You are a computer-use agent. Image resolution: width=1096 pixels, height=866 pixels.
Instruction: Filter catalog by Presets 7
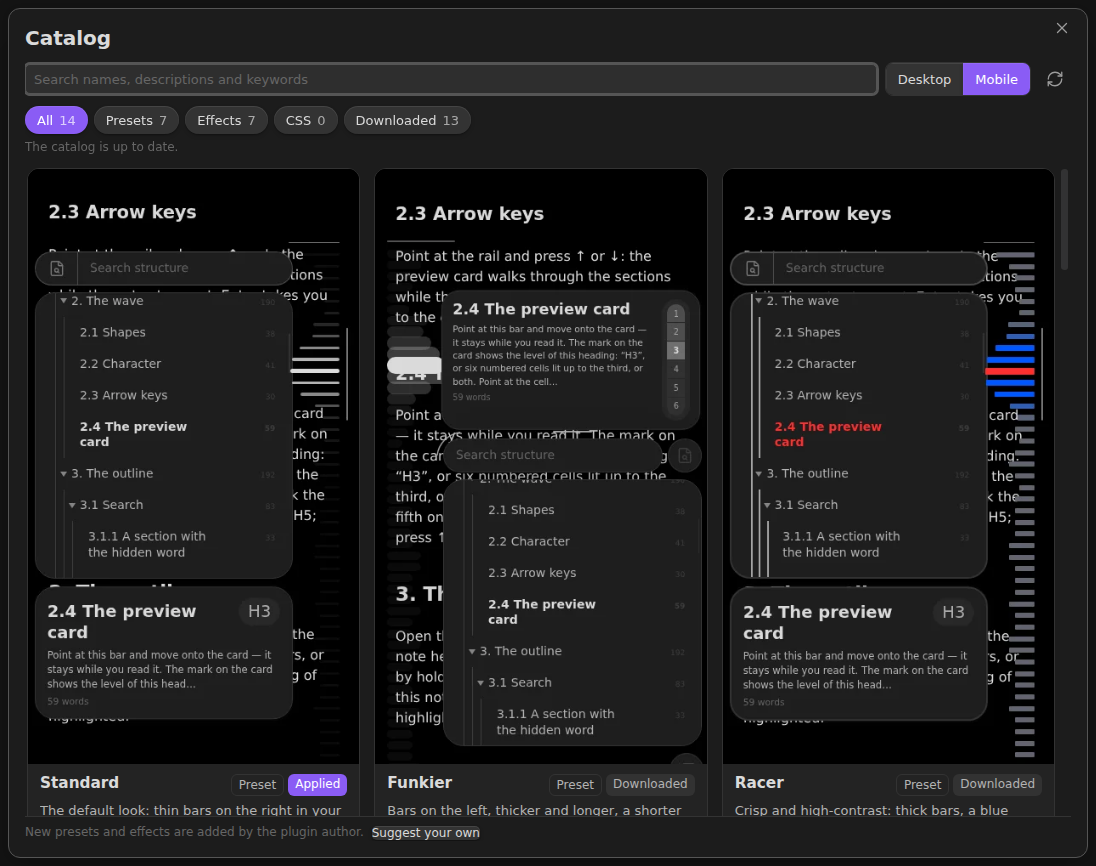136,120
